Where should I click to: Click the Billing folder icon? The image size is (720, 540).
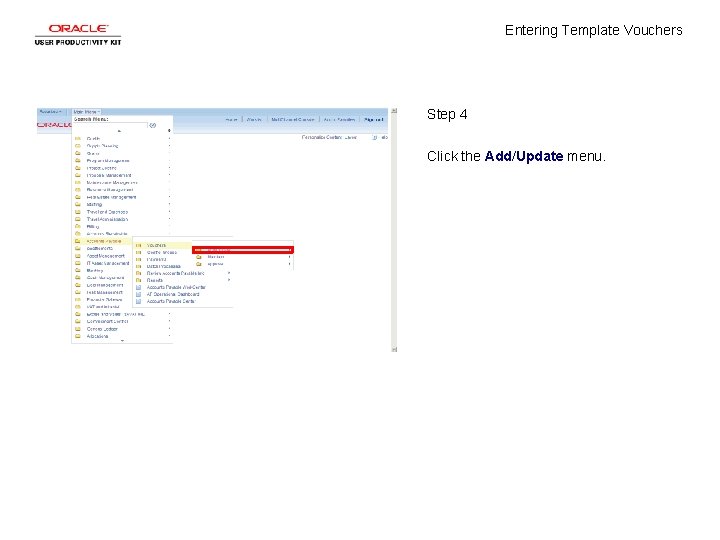click(78, 226)
